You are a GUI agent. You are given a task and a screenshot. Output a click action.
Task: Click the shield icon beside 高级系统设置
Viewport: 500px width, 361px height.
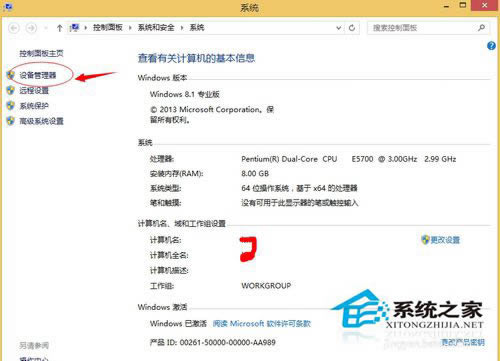pos(11,121)
